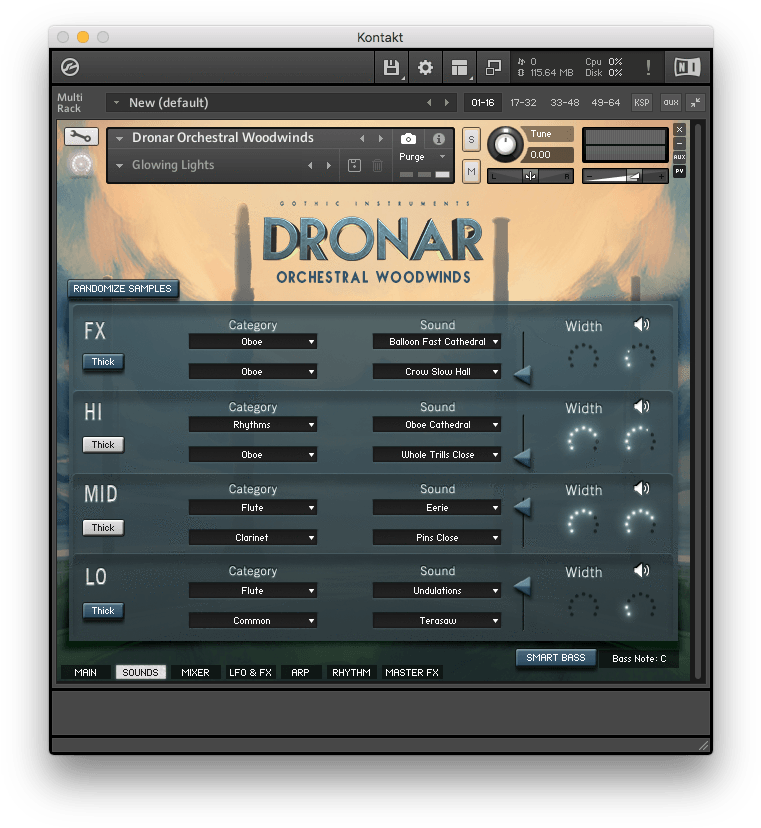Viewport: 761px width, 828px height.
Task: Close the instrument with X button
Action: tap(680, 129)
